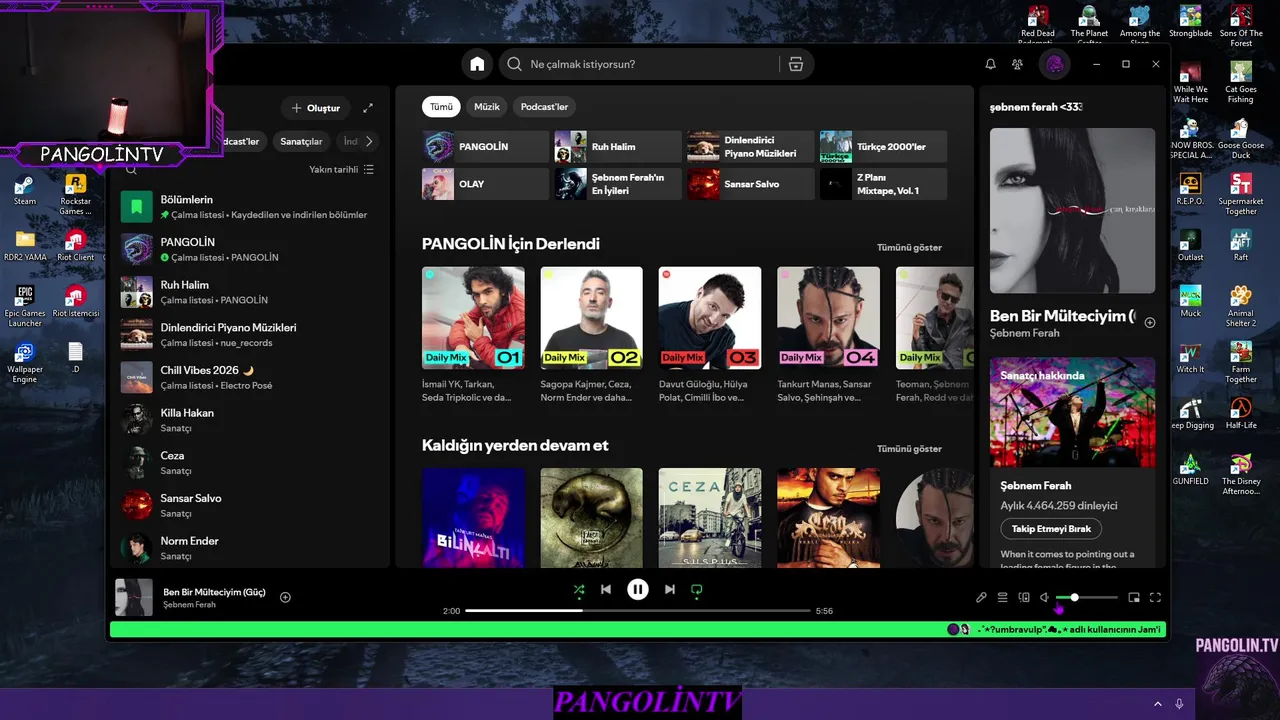Open the Steam desktop shortcut
The image size is (1280, 720).
[x=24, y=190]
